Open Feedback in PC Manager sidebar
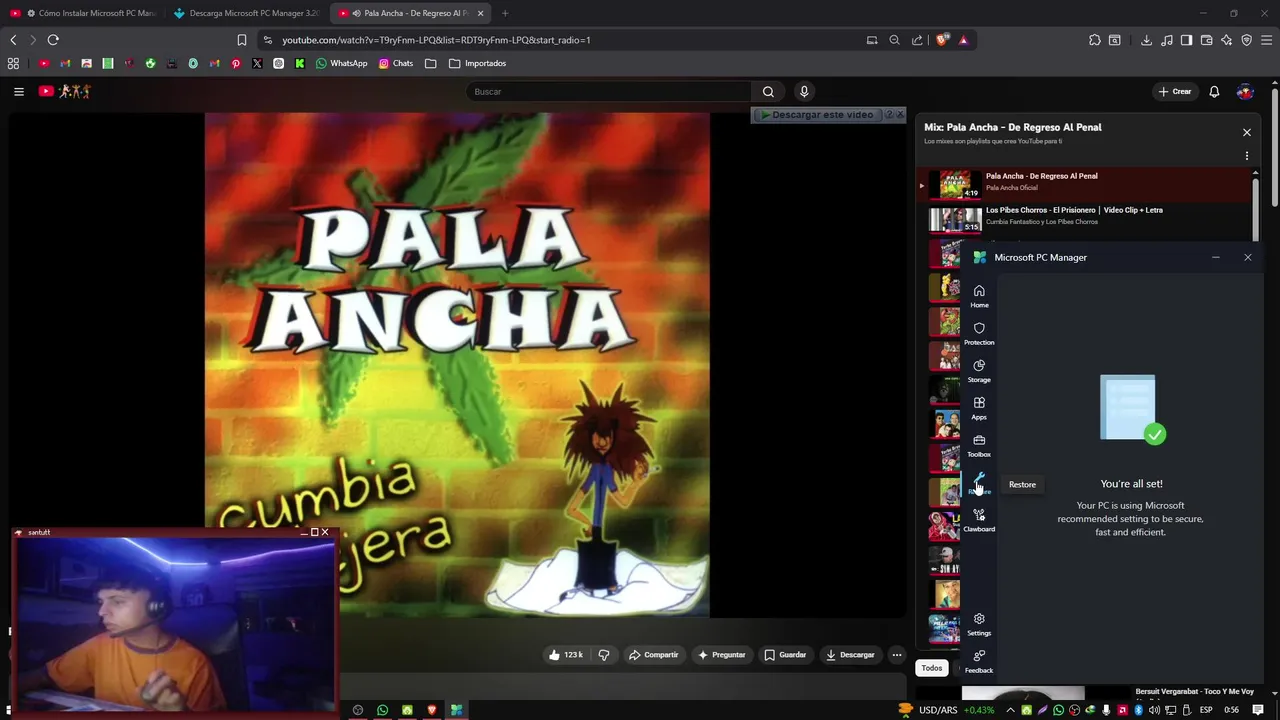 point(979,661)
